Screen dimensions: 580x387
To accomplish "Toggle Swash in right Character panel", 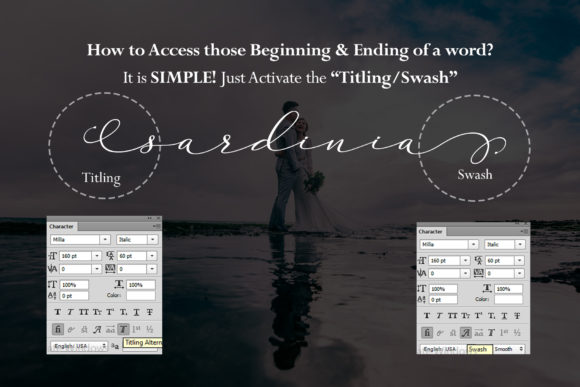I will [466, 333].
